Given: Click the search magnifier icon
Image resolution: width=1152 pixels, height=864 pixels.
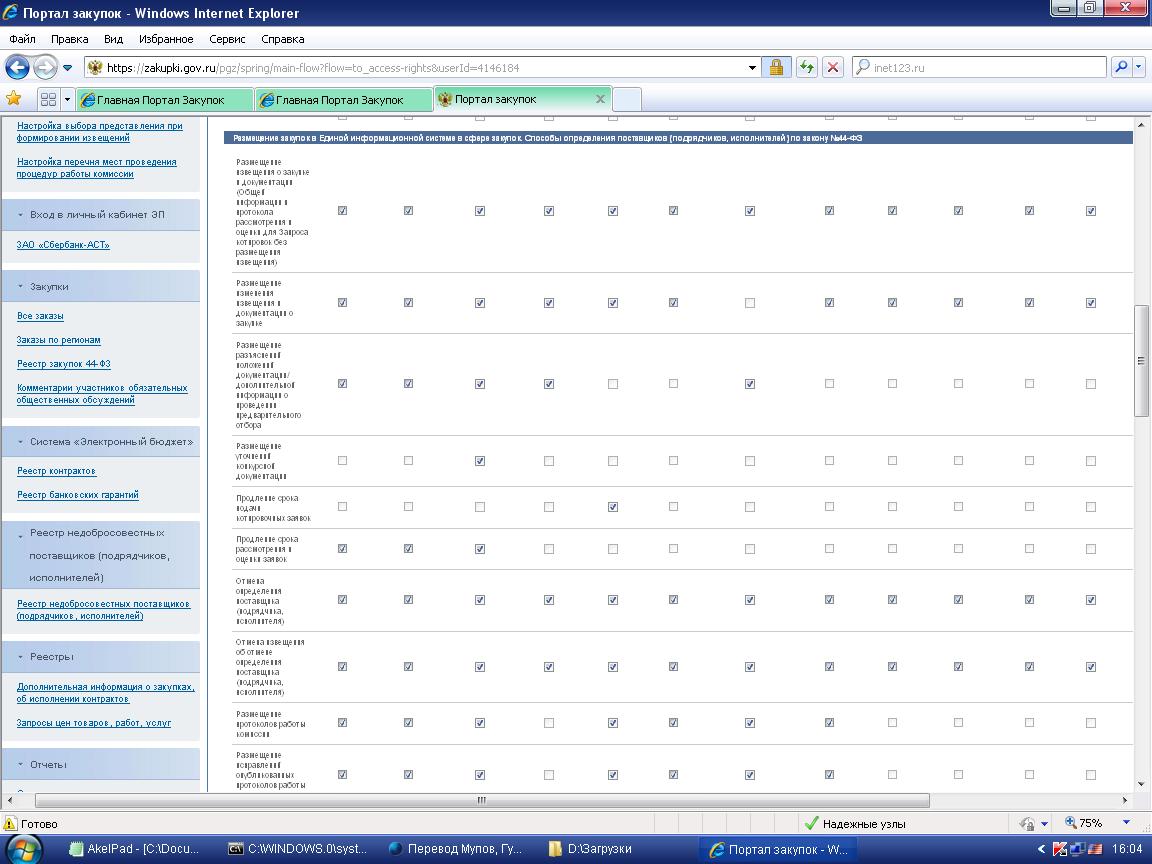Looking at the screenshot, I should point(1122,67).
